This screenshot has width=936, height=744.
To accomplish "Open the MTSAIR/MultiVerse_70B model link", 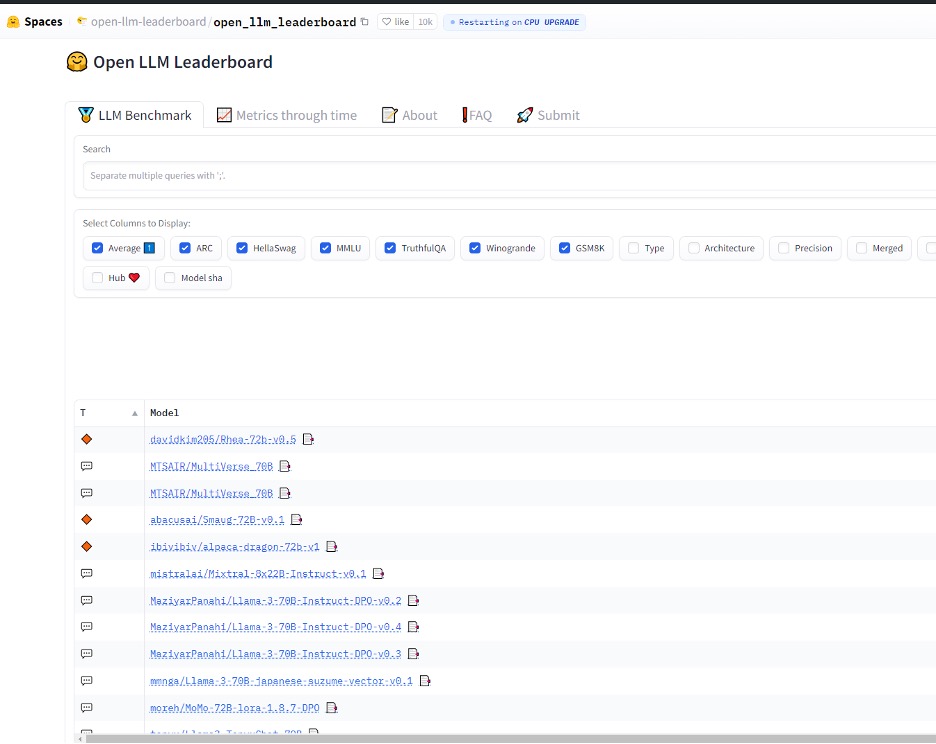I will click(211, 466).
